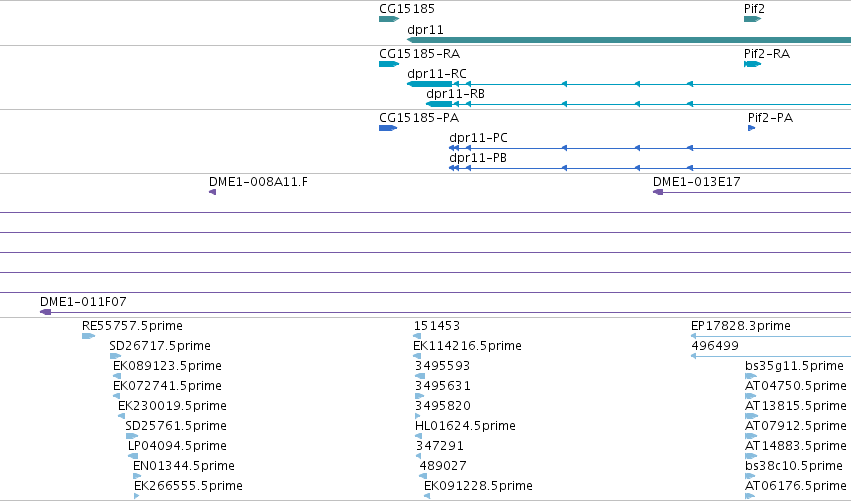This screenshot has height=501, width=851.
Task: Select the dpr11-RC transcript exon block
Action: [429, 84]
